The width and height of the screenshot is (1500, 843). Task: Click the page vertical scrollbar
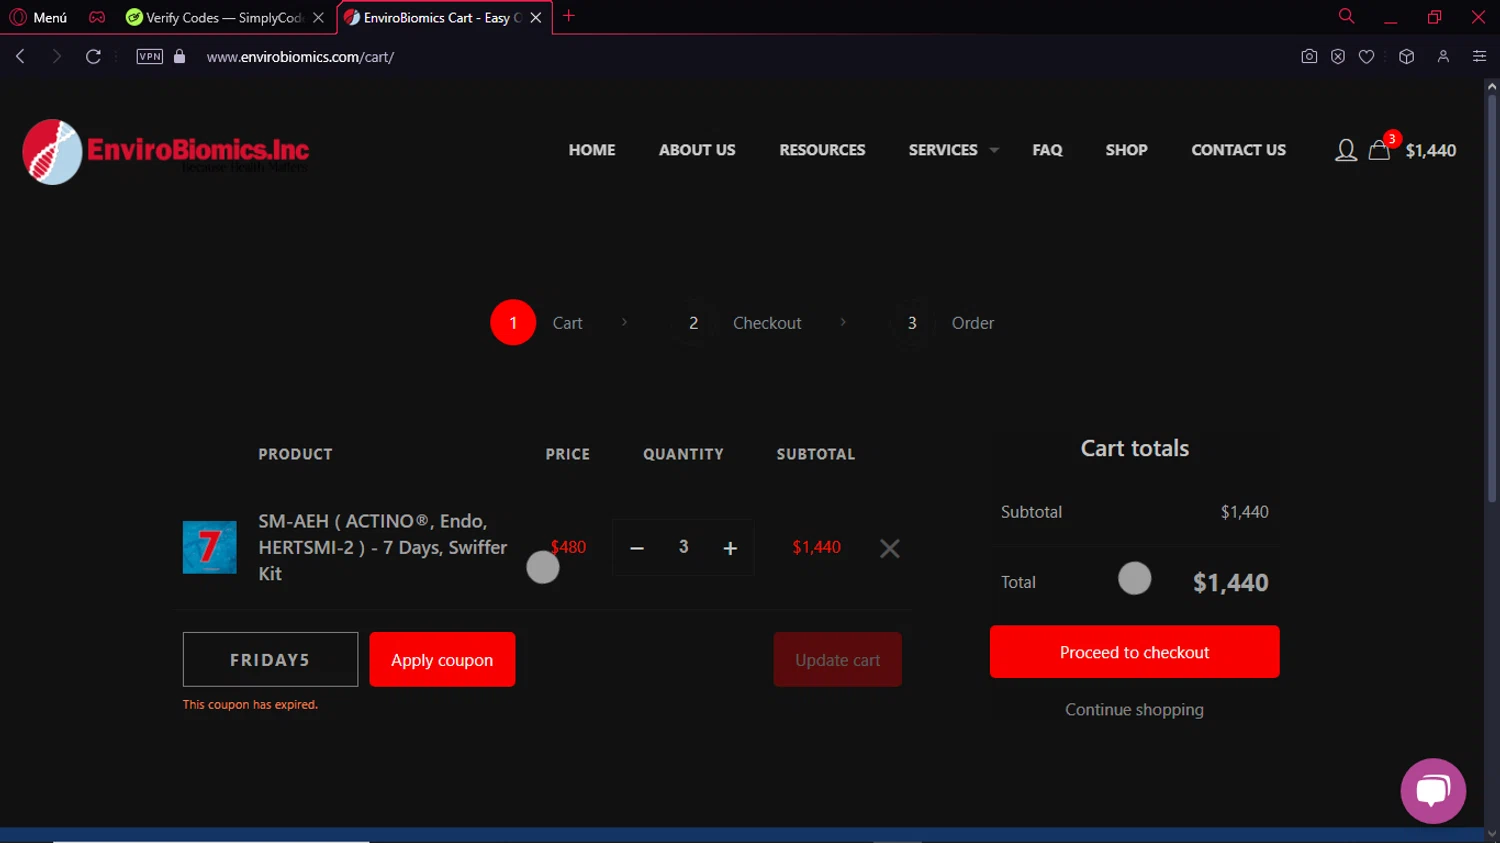pos(1491,300)
